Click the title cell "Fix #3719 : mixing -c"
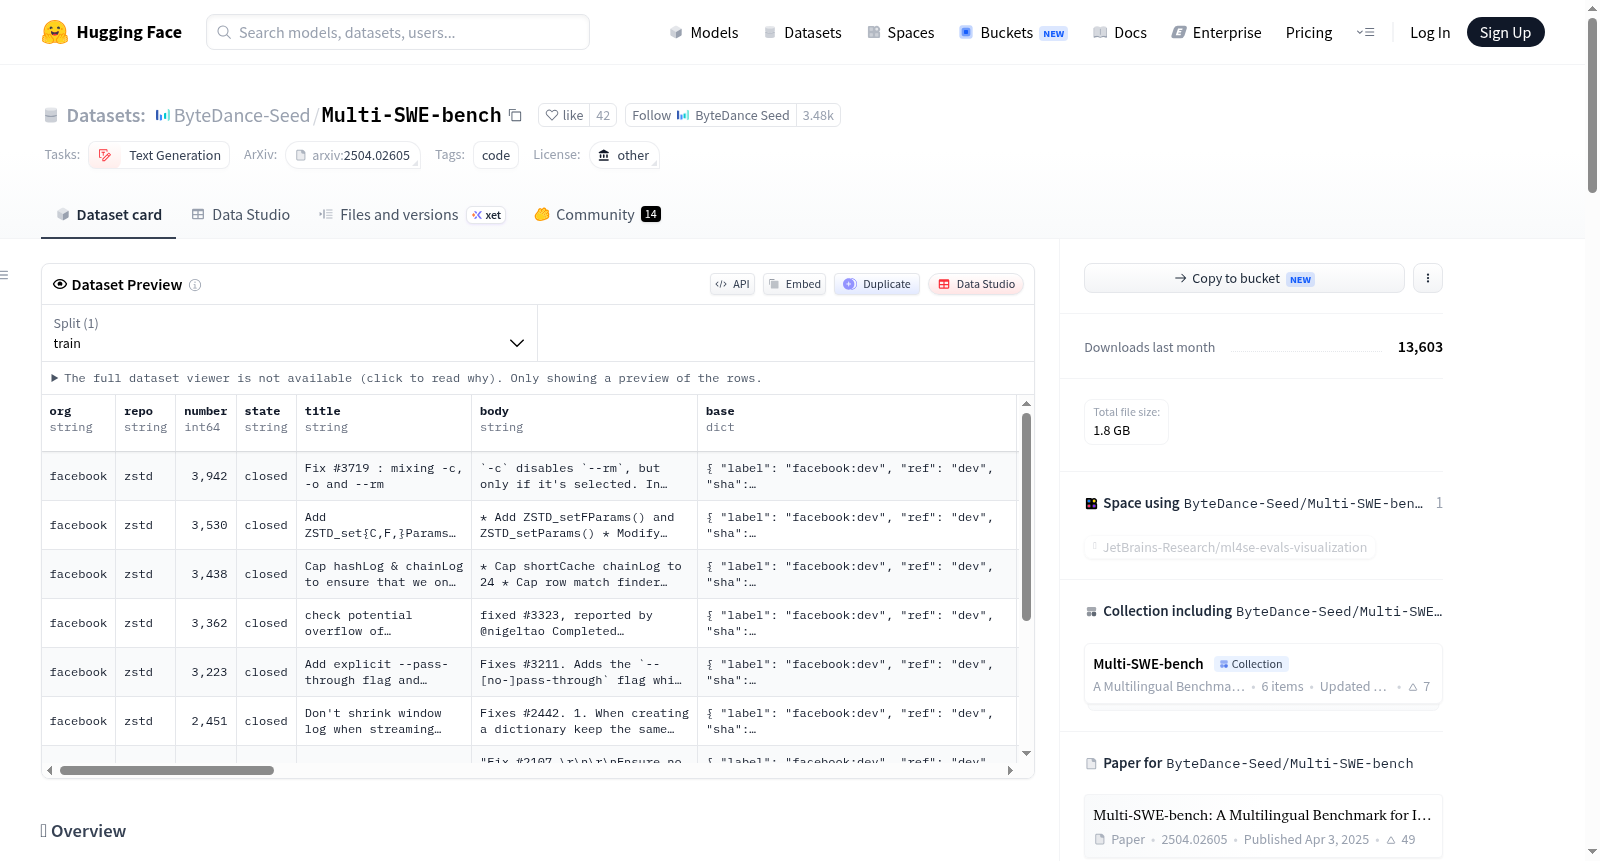The width and height of the screenshot is (1600, 861). 384,477
